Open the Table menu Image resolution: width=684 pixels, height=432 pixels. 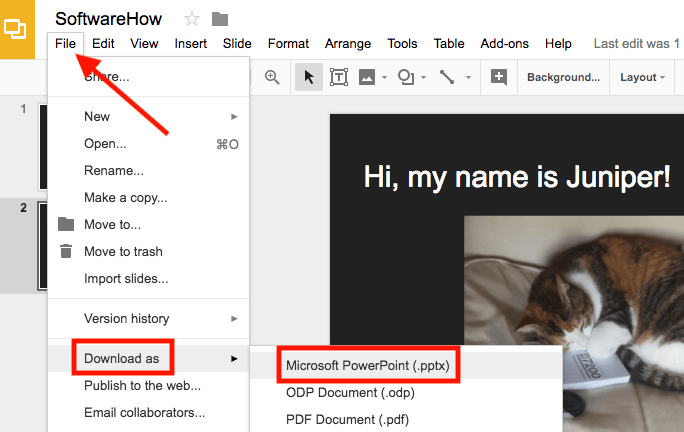(x=449, y=44)
